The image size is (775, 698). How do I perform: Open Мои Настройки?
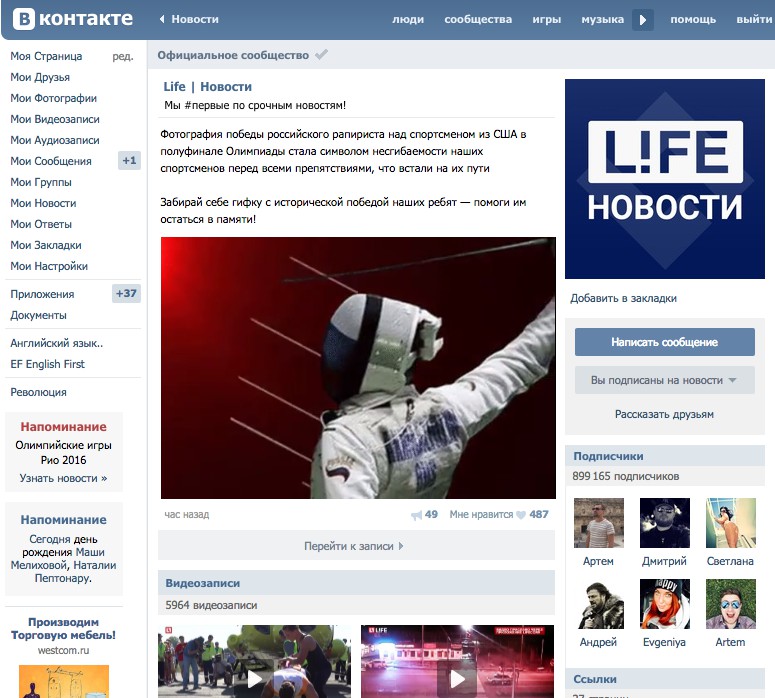pyautogui.click(x=49, y=266)
